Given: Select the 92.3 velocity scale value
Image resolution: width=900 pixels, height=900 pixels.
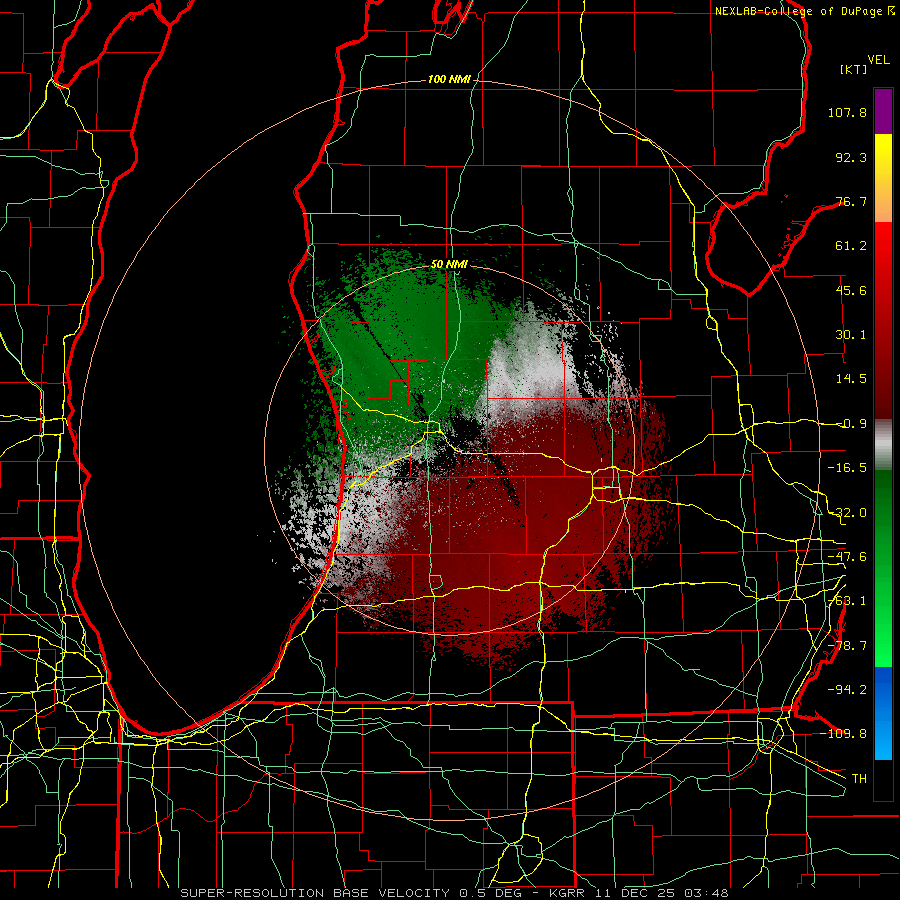Looking at the screenshot, I should tap(851, 157).
